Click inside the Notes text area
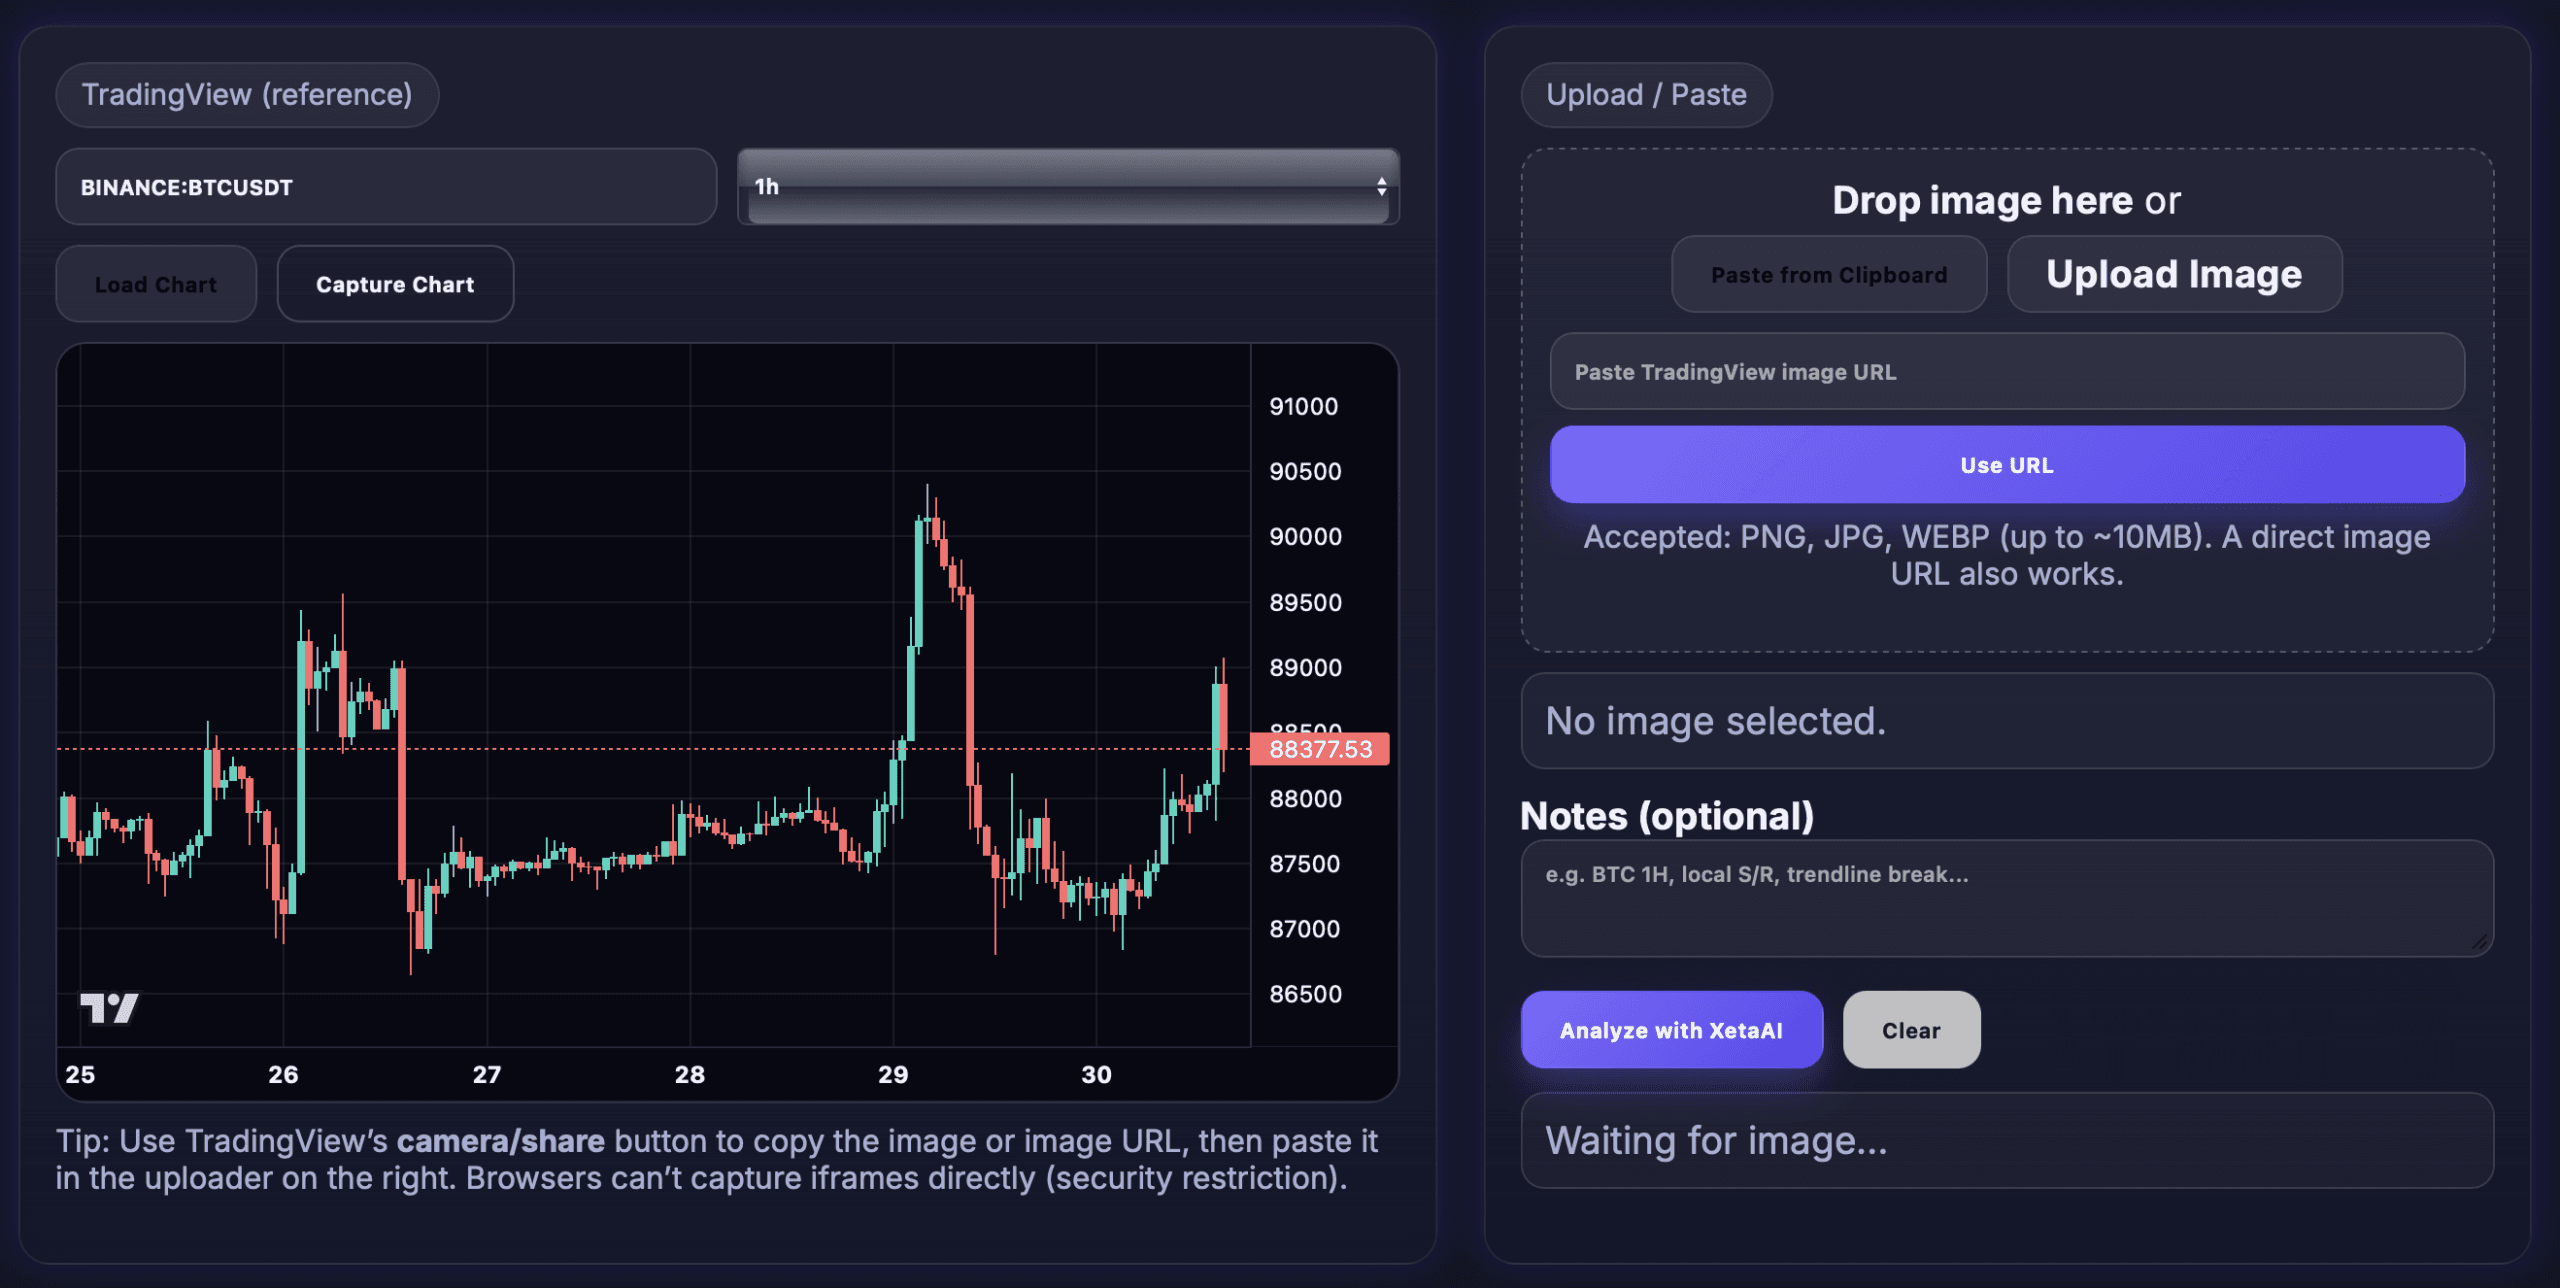This screenshot has height=1288, width=2560. tap(2004, 898)
